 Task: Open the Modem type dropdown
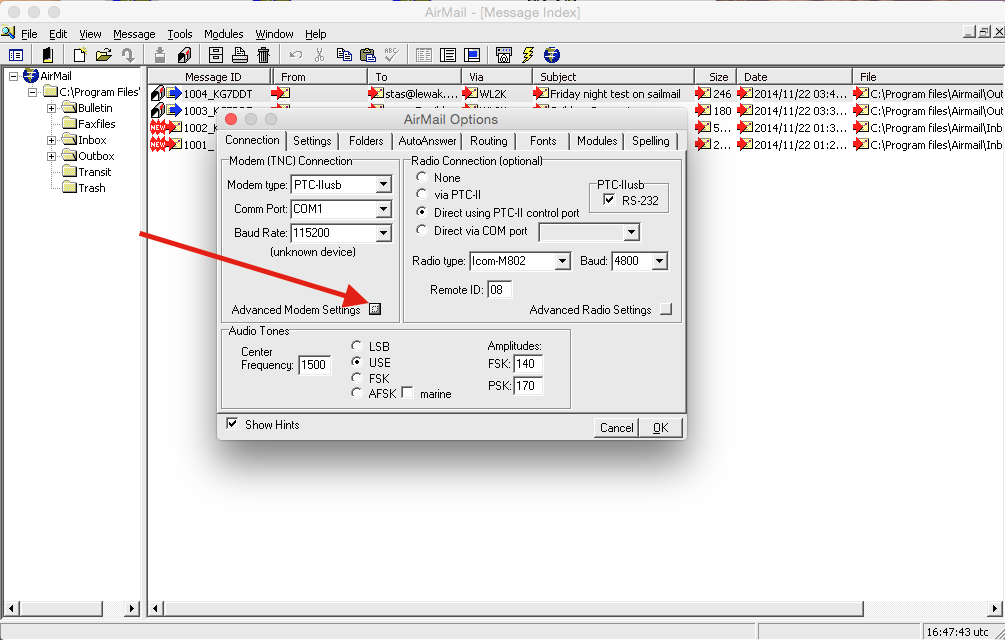pyautogui.click(x=383, y=185)
